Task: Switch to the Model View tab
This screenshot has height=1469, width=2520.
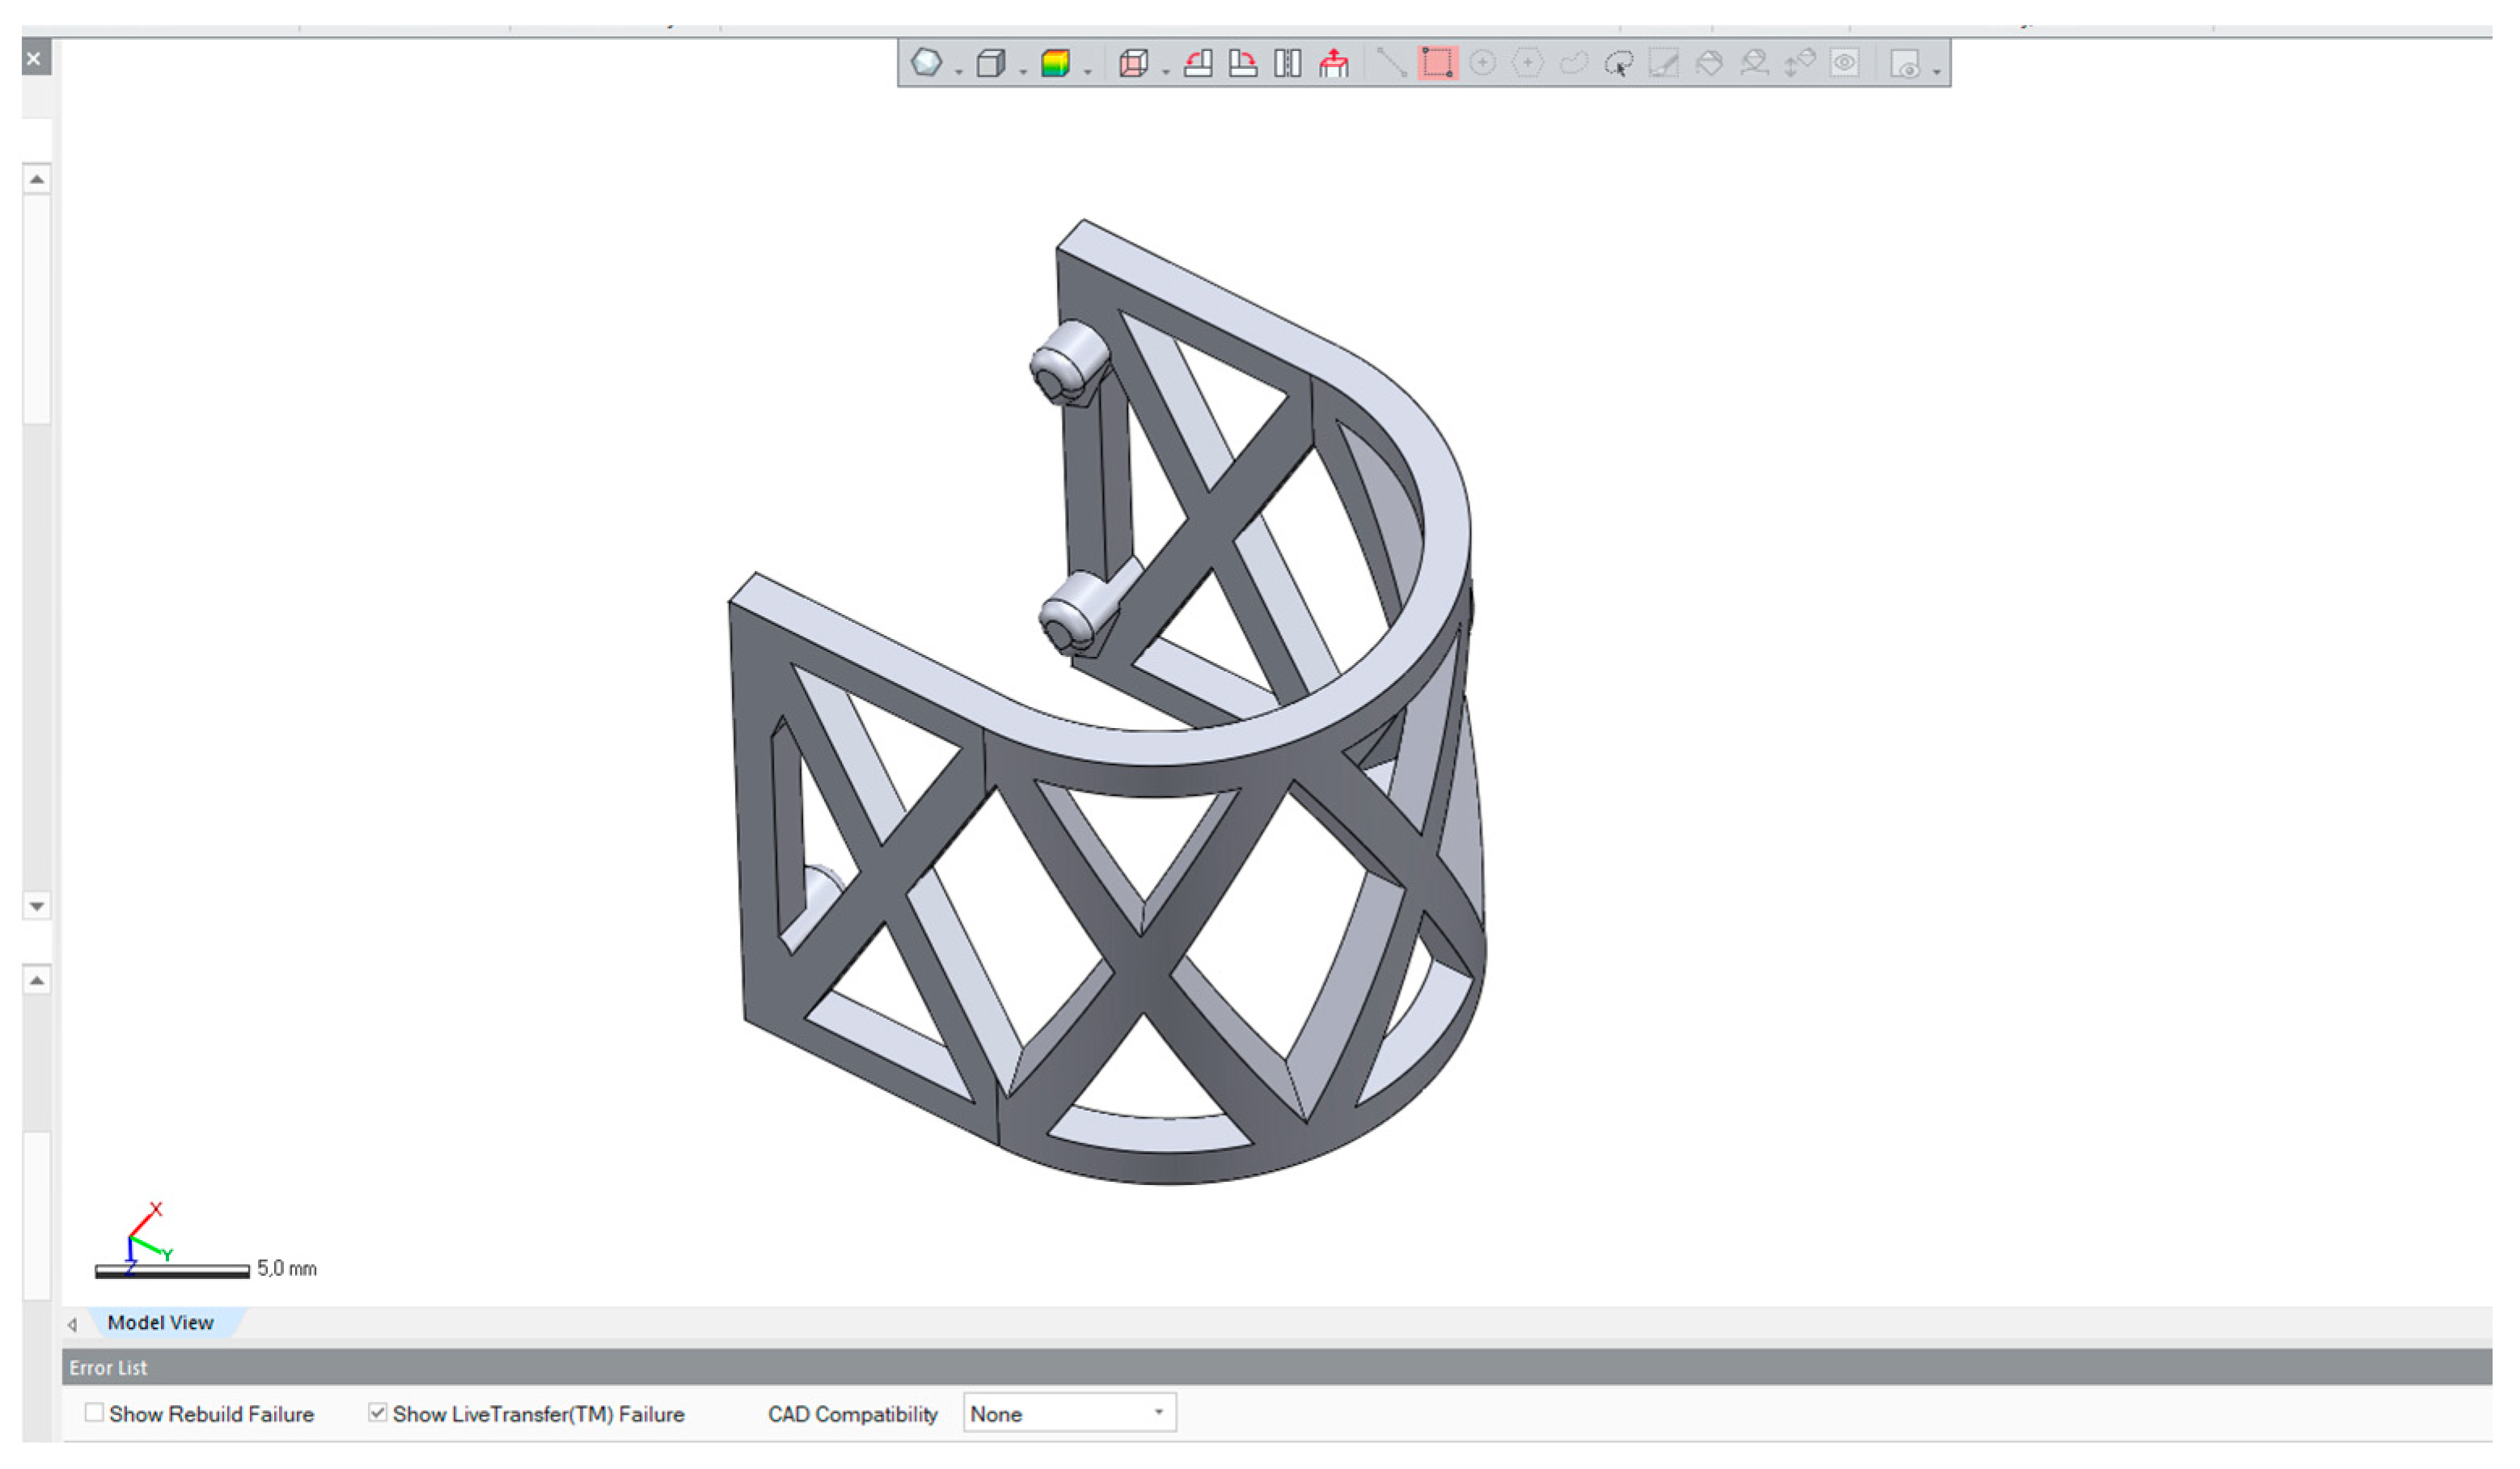Action: coord(160,1322)
